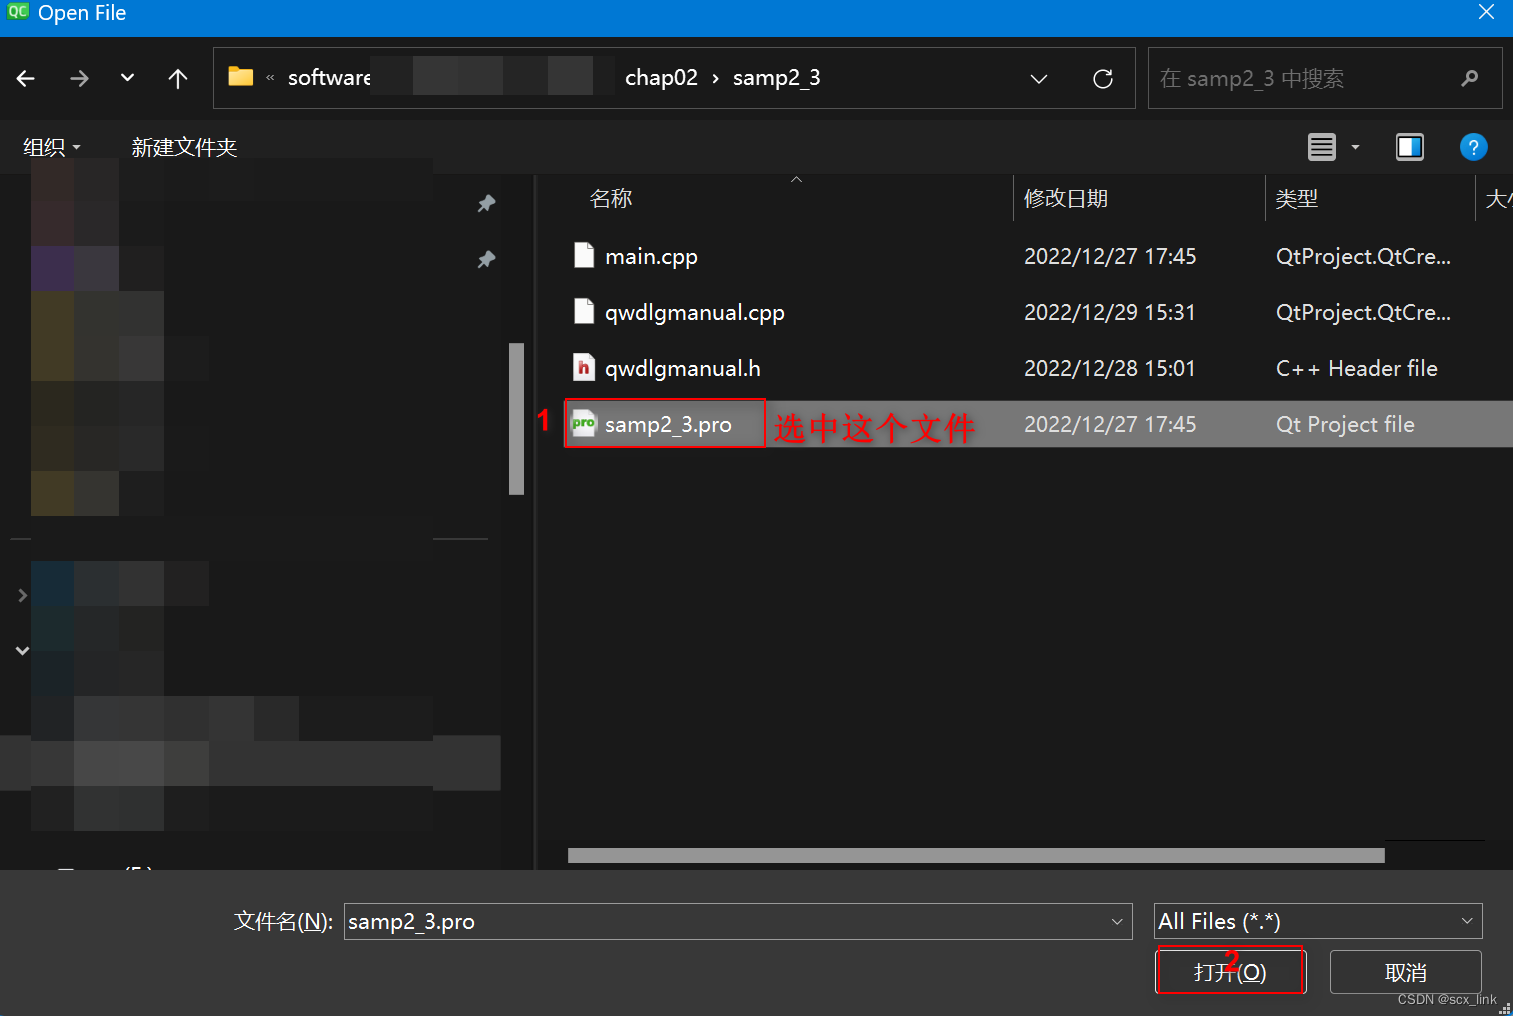Viewport: 1513px width, 1016px height.
Task: Click the second pin icon in navigation pane
Action: tap(487, 260)
